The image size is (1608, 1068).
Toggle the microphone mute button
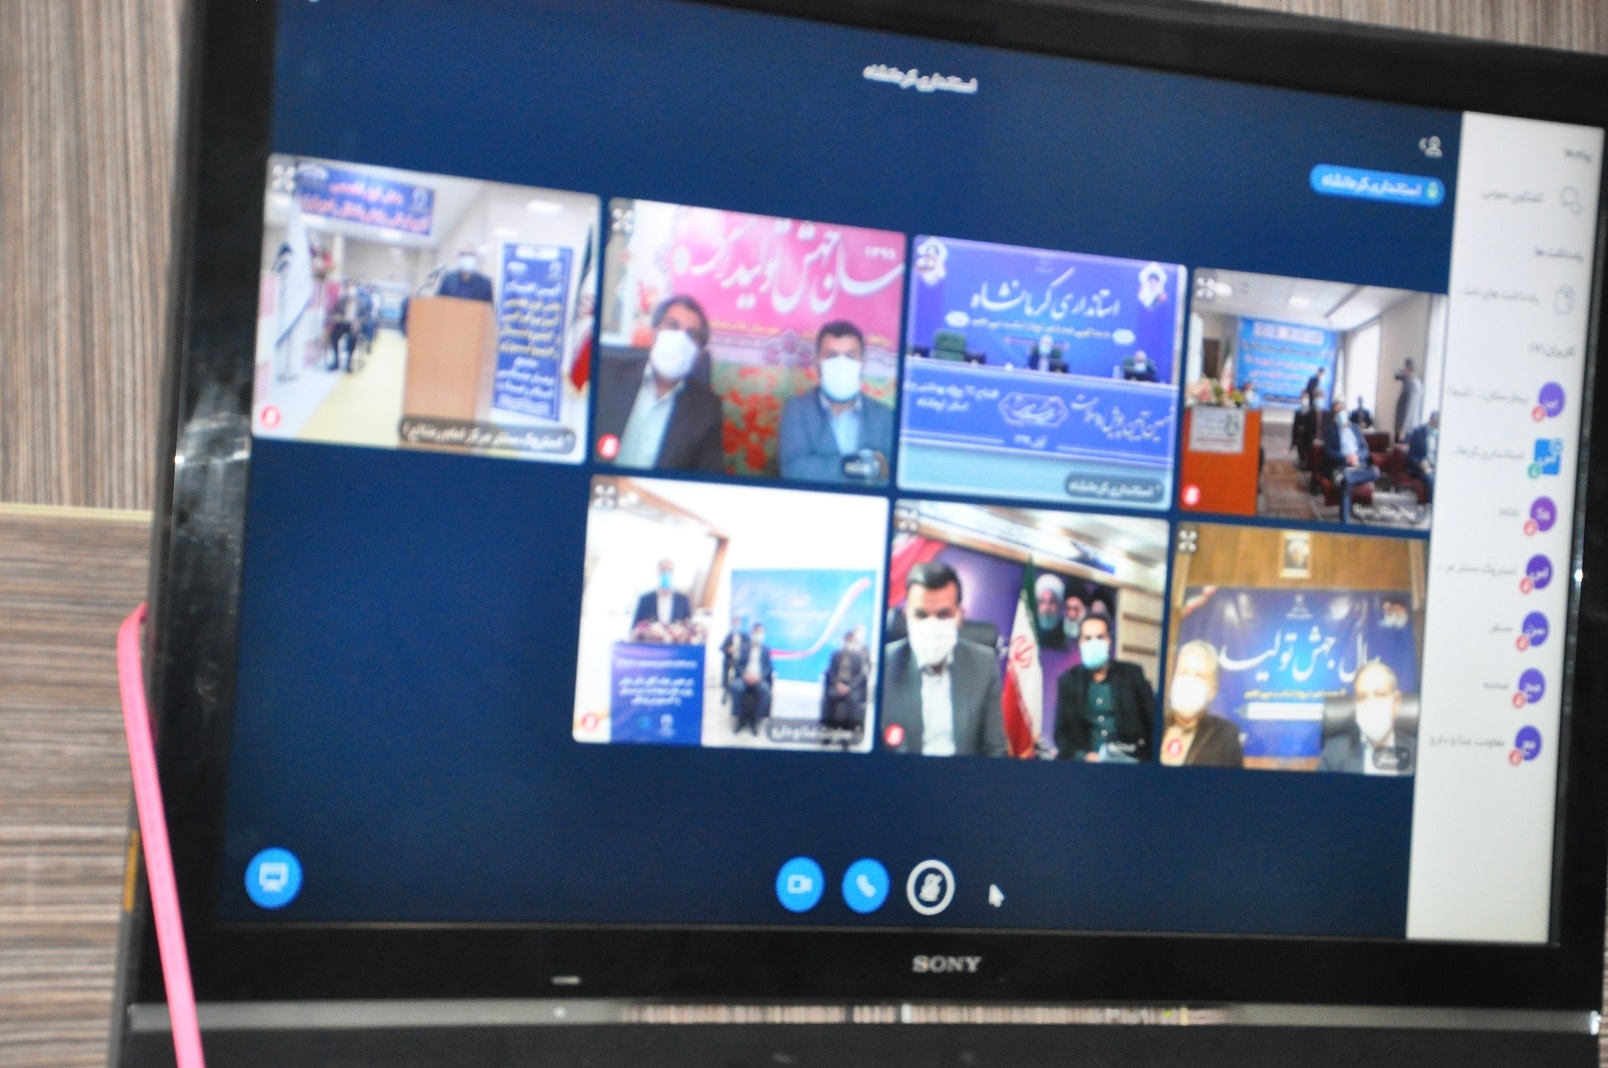tap(929, 887)
